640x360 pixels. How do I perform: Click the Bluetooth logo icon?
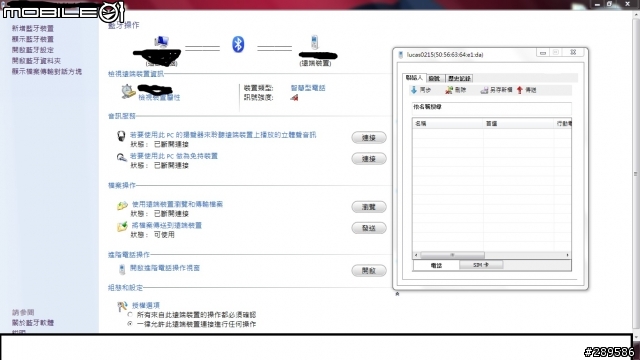point(238,44)
